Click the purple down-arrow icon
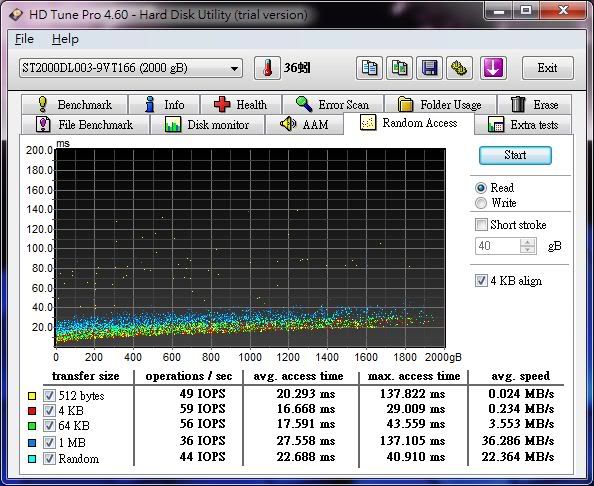594x486 pixels. click(493, 68)
